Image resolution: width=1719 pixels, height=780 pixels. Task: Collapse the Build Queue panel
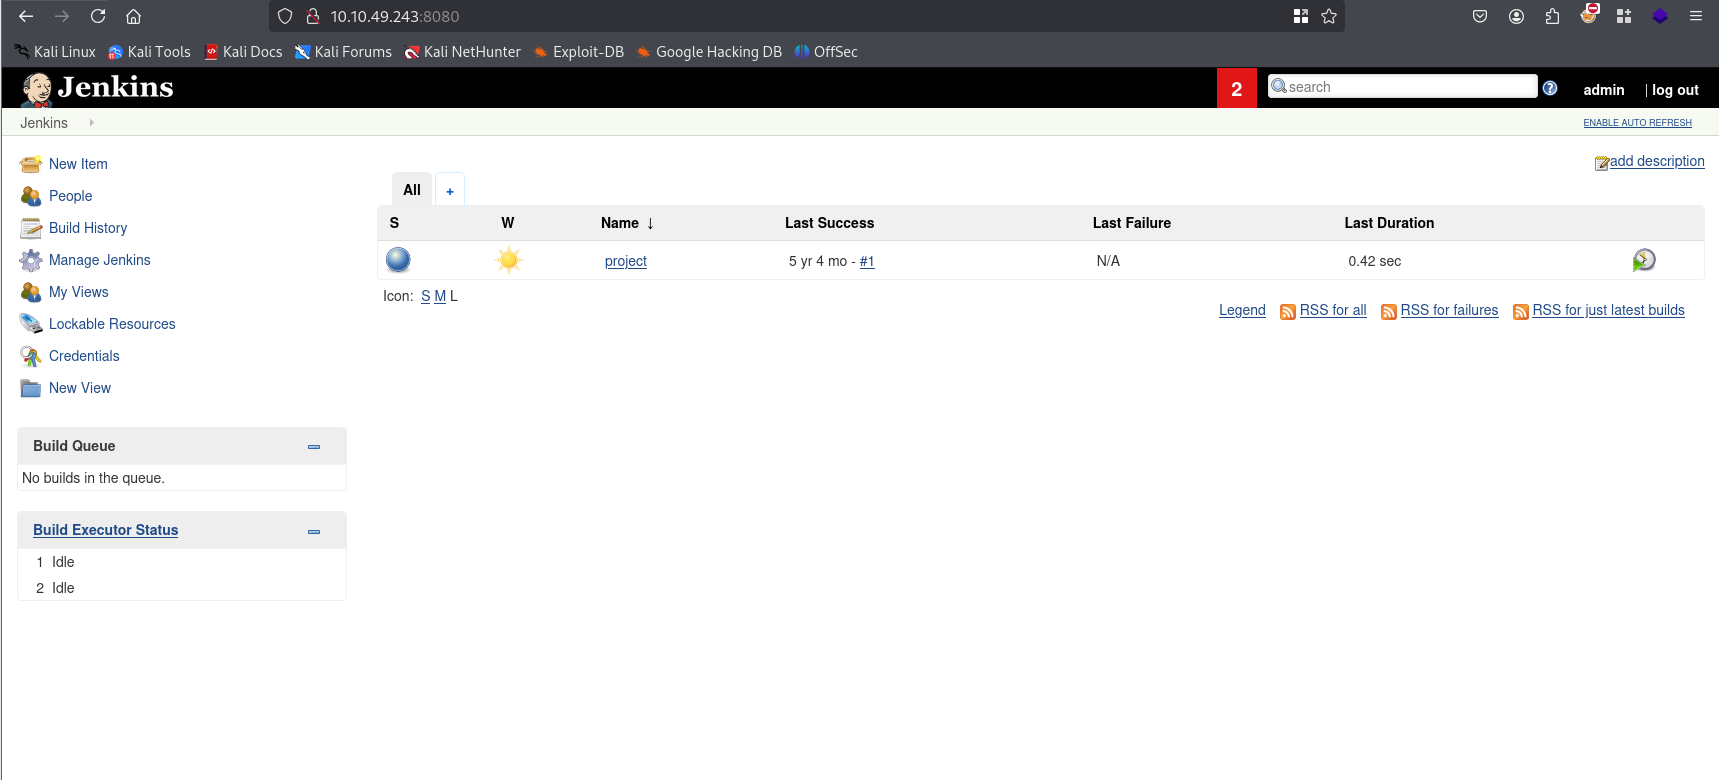tap(314, 447)
